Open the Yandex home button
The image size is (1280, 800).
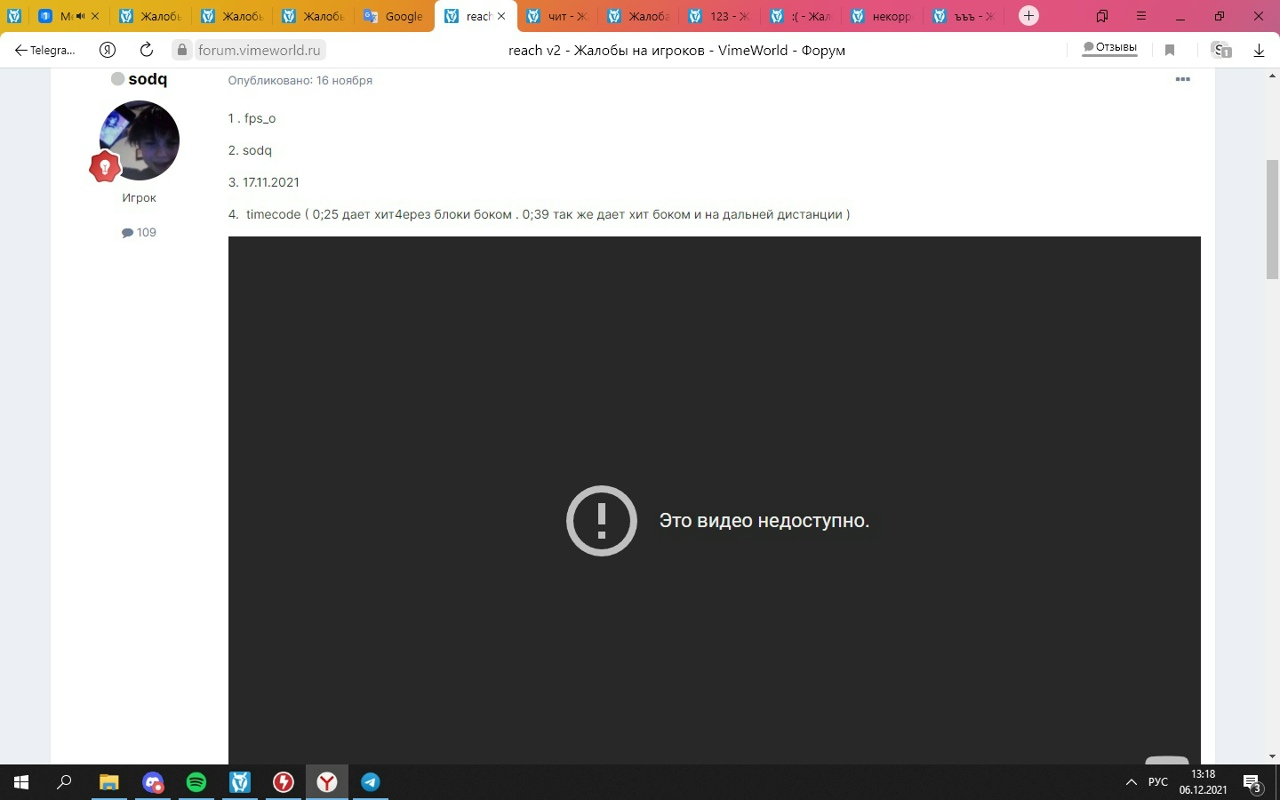tap(108, 50)
